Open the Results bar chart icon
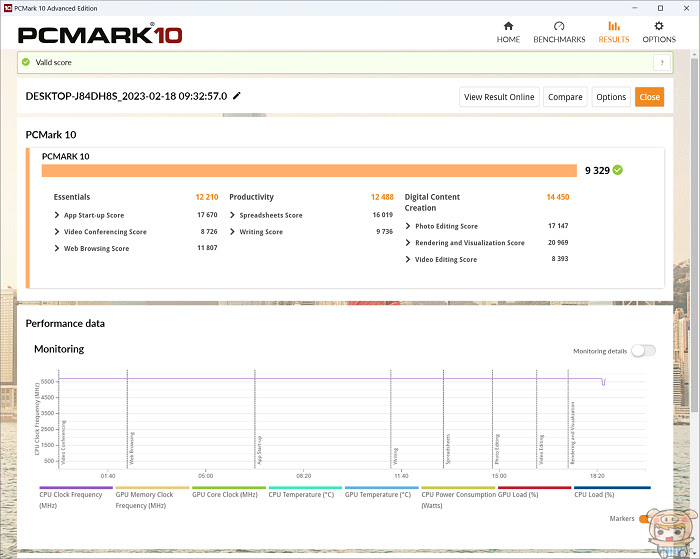Image resolution: width=700 pixels, height=559 pixels. (614, 26)
